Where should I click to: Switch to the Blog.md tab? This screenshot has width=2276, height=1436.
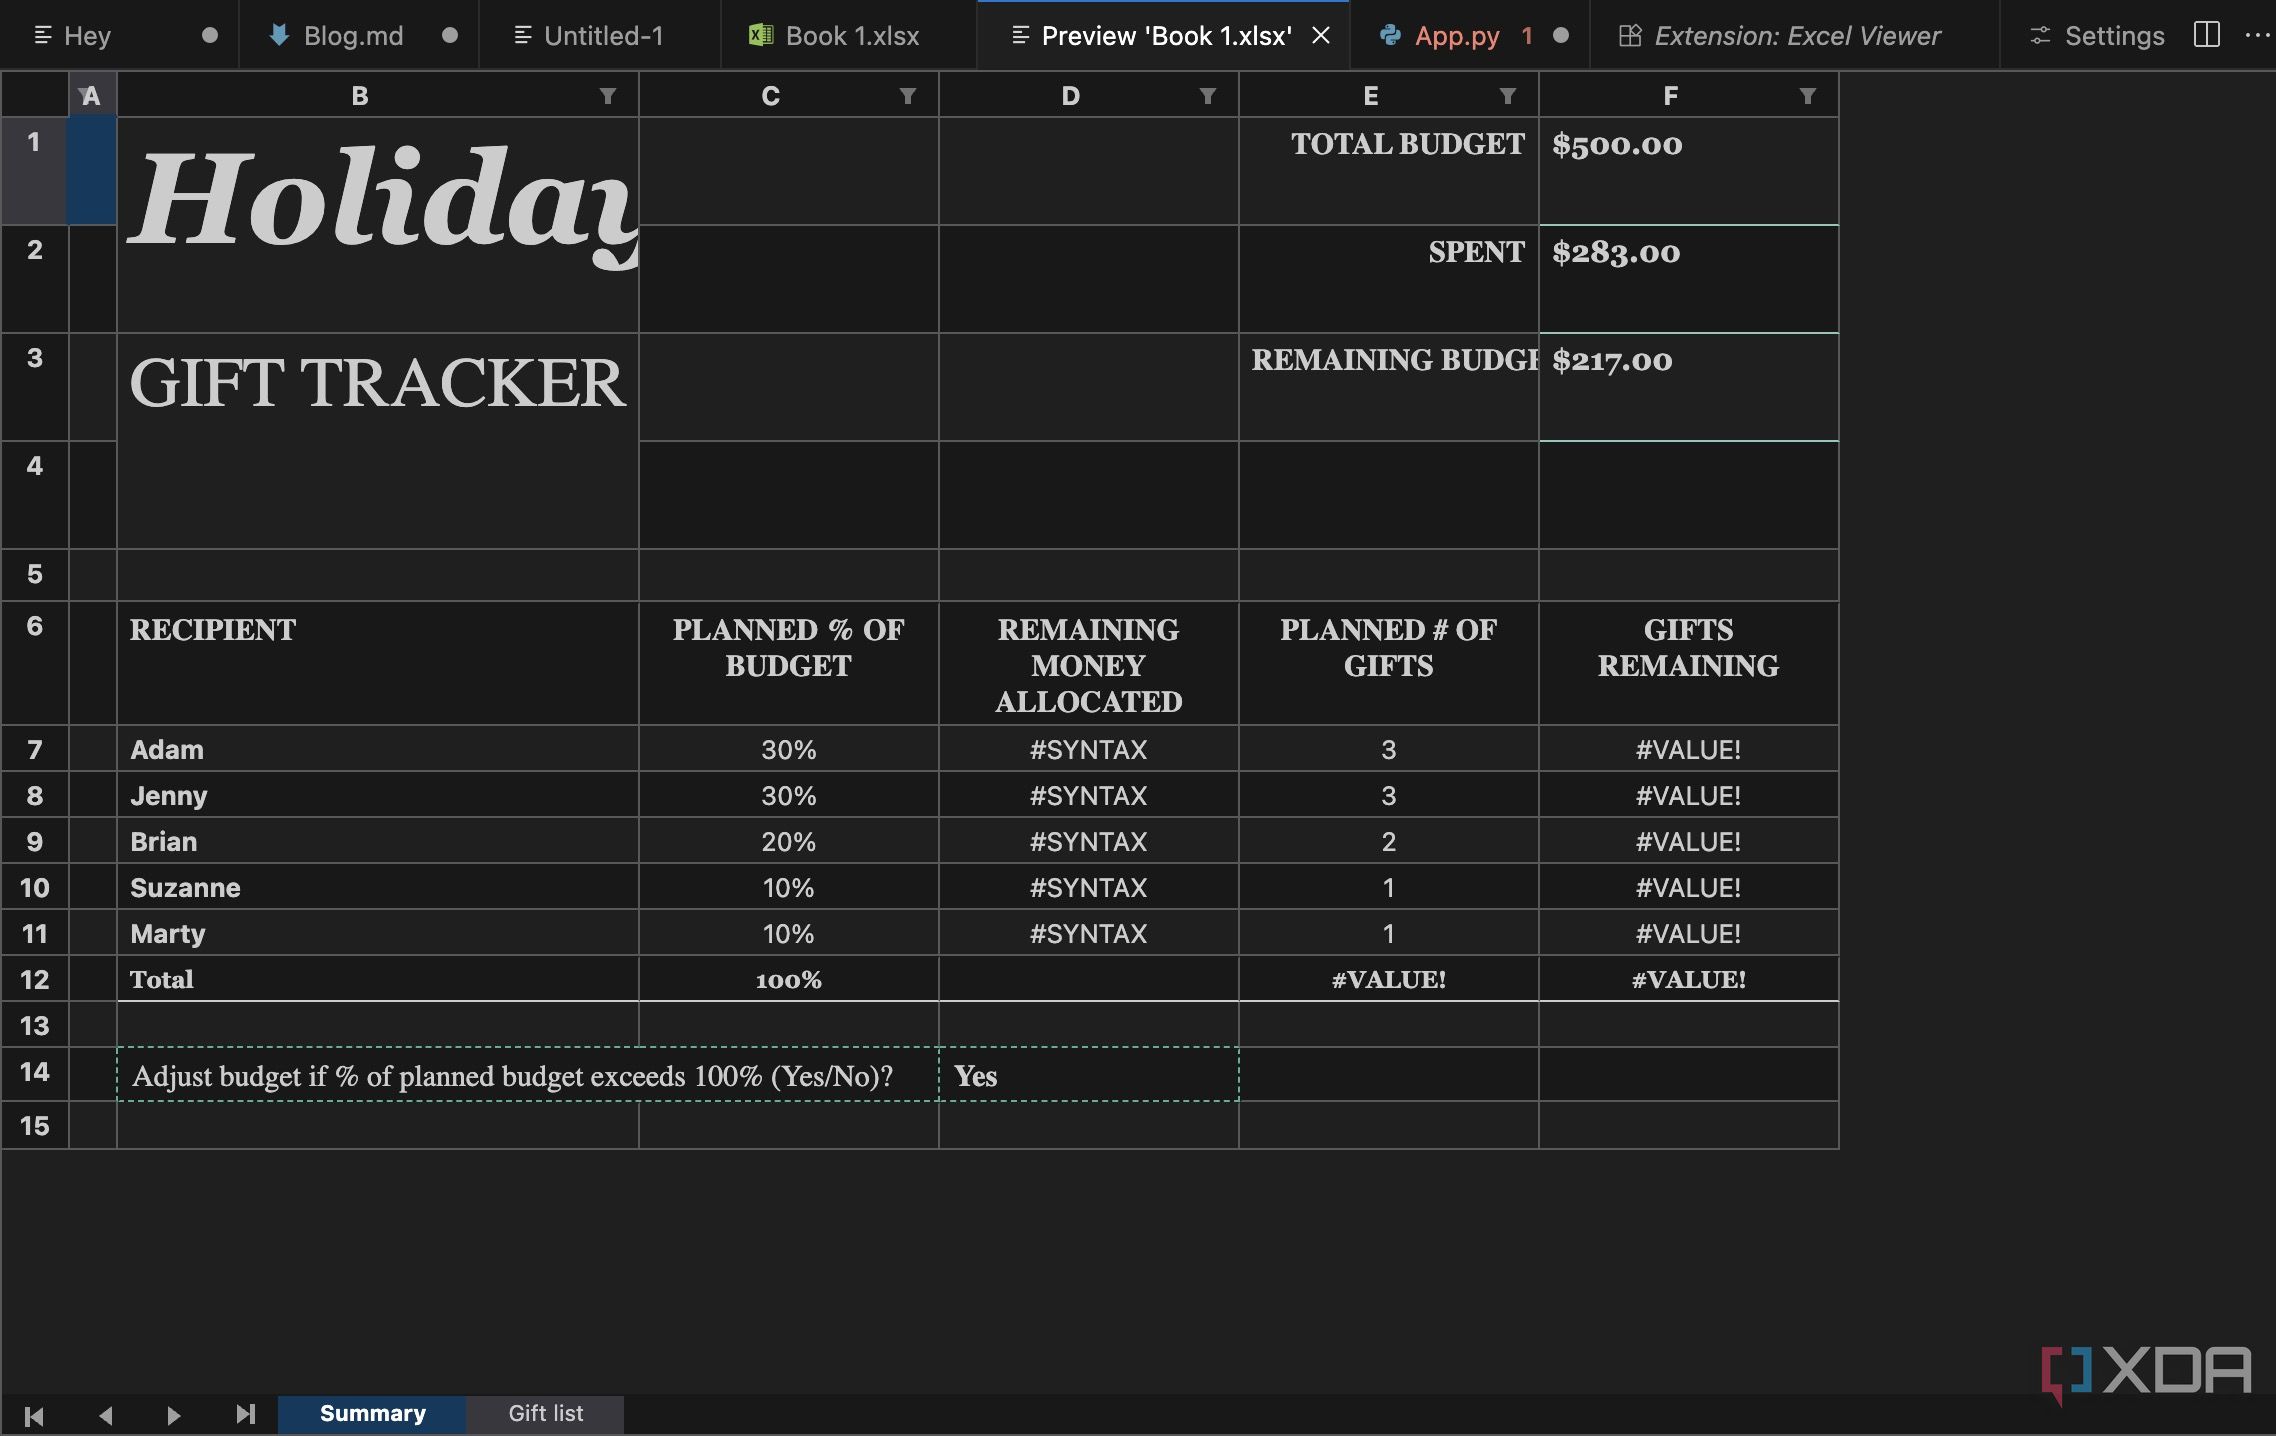[359, 36]
